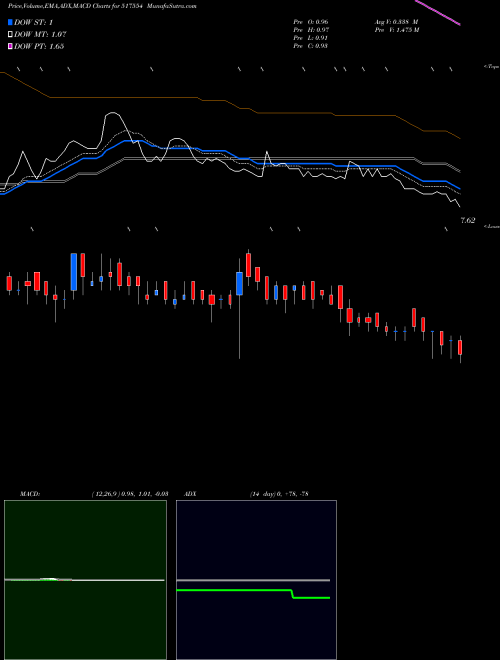Click the blue DOW ST legend square
Screen dimensions: 500x660
click(x=10, y=22)
